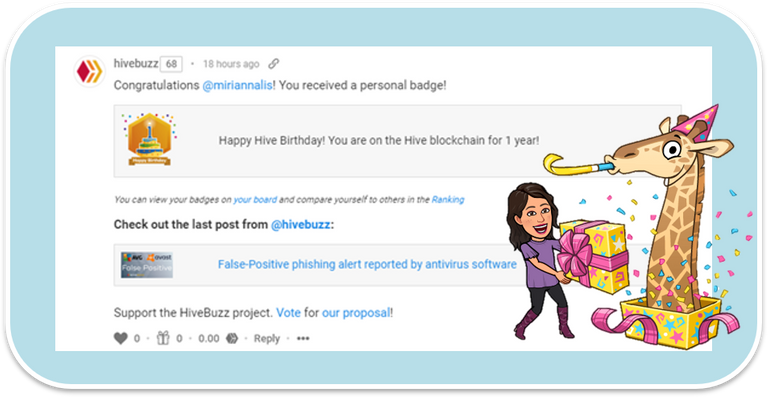
Task: Click the Vote link
Action: coord(288,312)
